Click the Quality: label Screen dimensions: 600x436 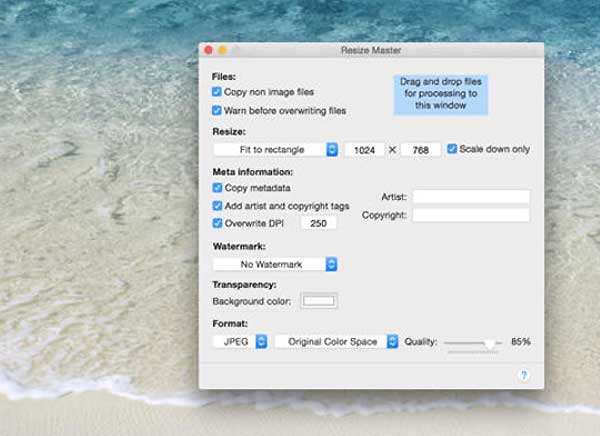click(421, 341)
